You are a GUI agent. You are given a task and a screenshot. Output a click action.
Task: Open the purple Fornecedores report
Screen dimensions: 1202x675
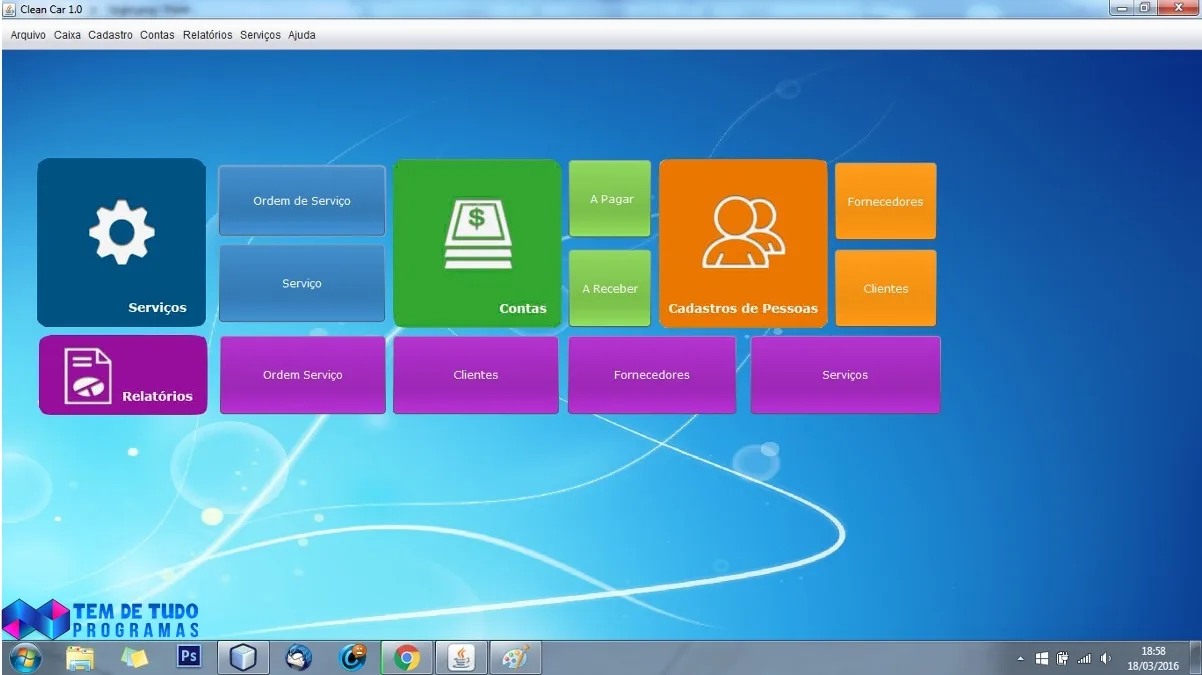(x=652, y=375)
